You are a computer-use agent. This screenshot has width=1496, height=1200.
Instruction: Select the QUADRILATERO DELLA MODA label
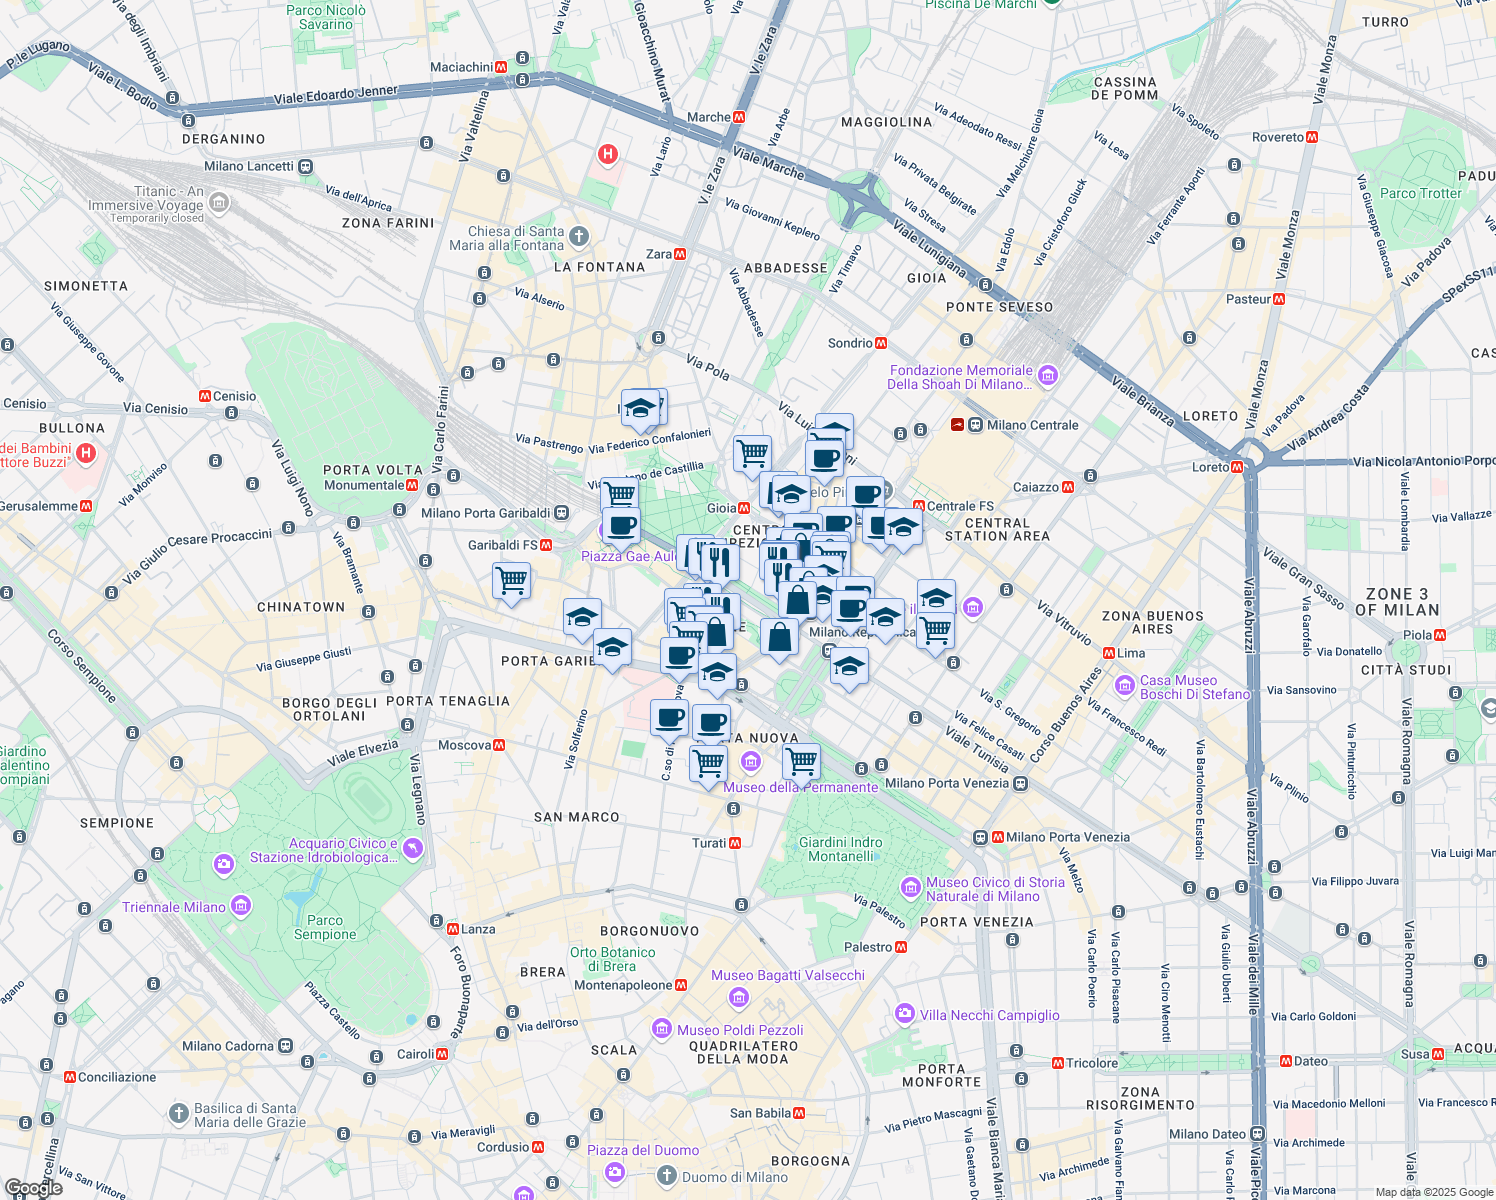pos(744,1052)
